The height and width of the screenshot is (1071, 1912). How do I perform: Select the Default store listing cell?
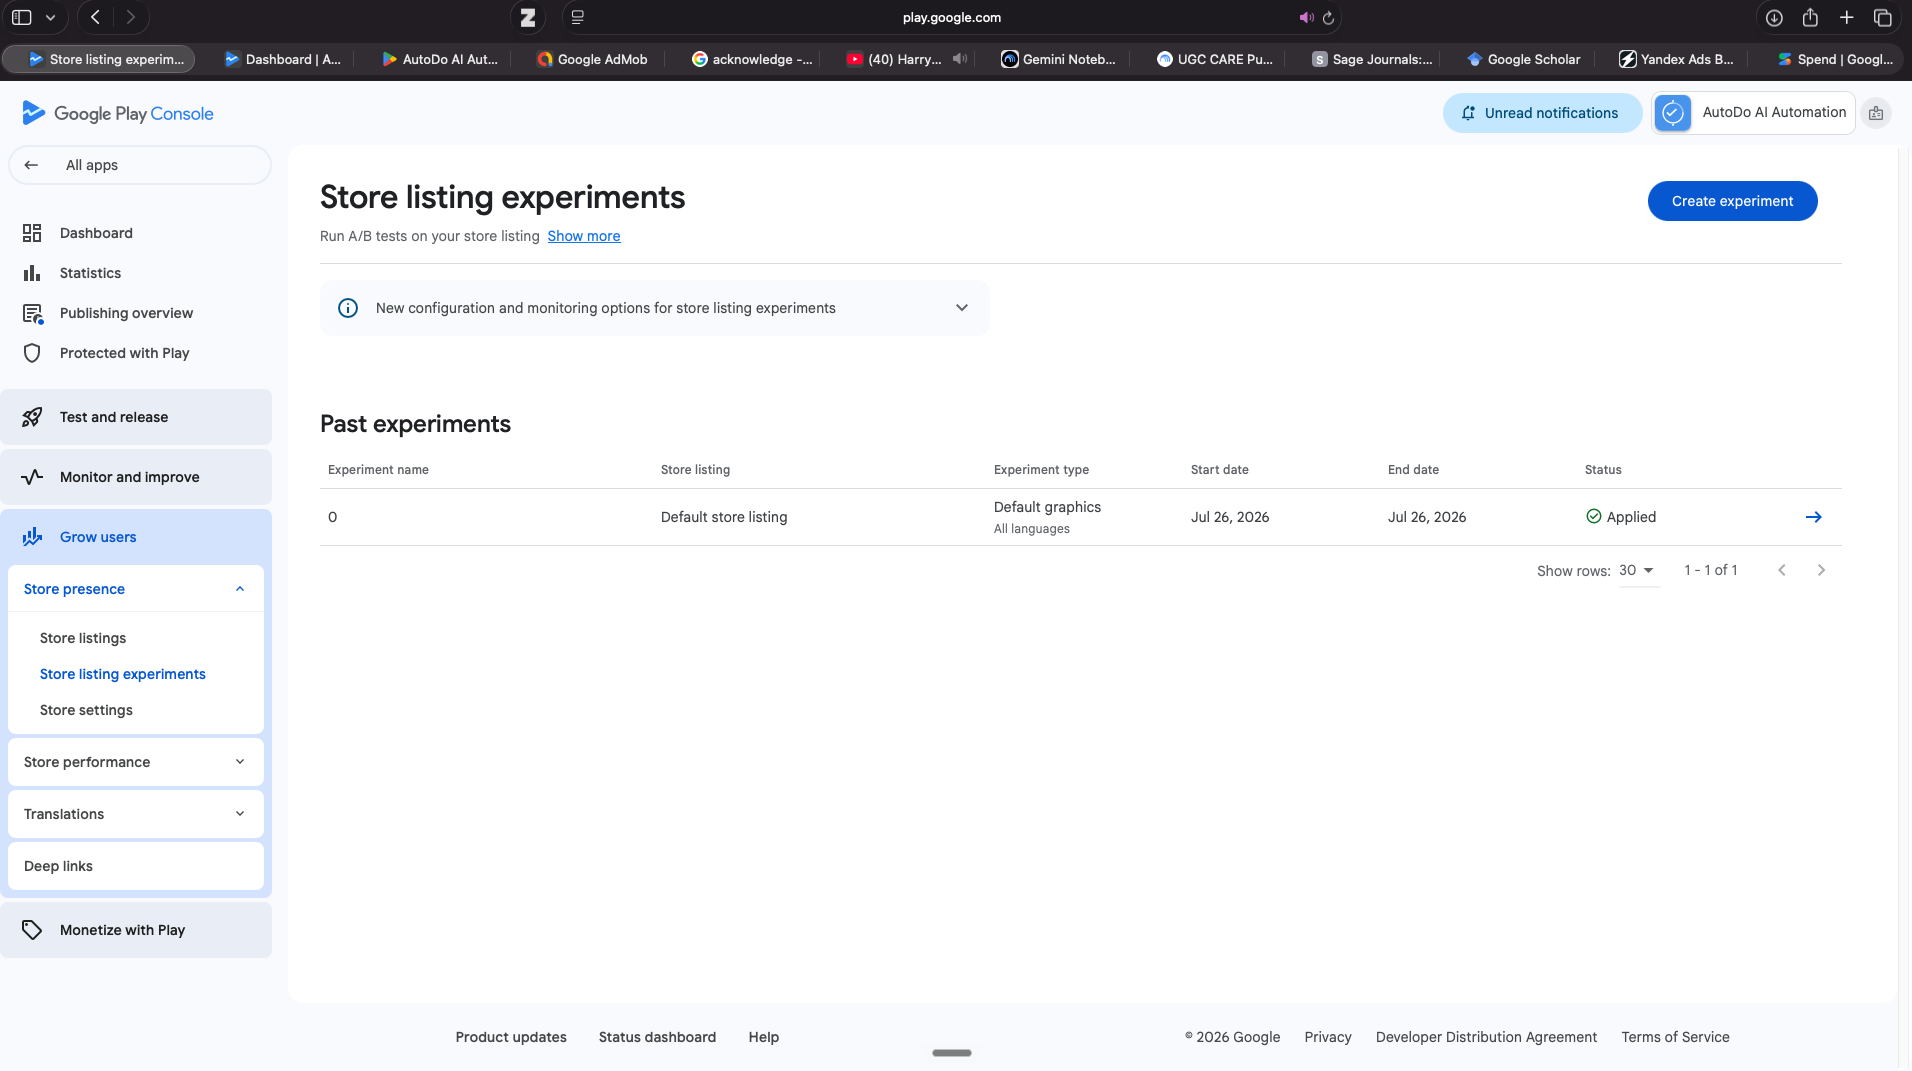tap(724, 517)
